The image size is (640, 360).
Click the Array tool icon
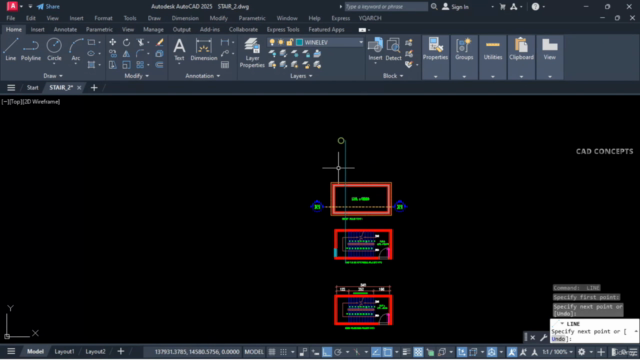pos(140,64)
